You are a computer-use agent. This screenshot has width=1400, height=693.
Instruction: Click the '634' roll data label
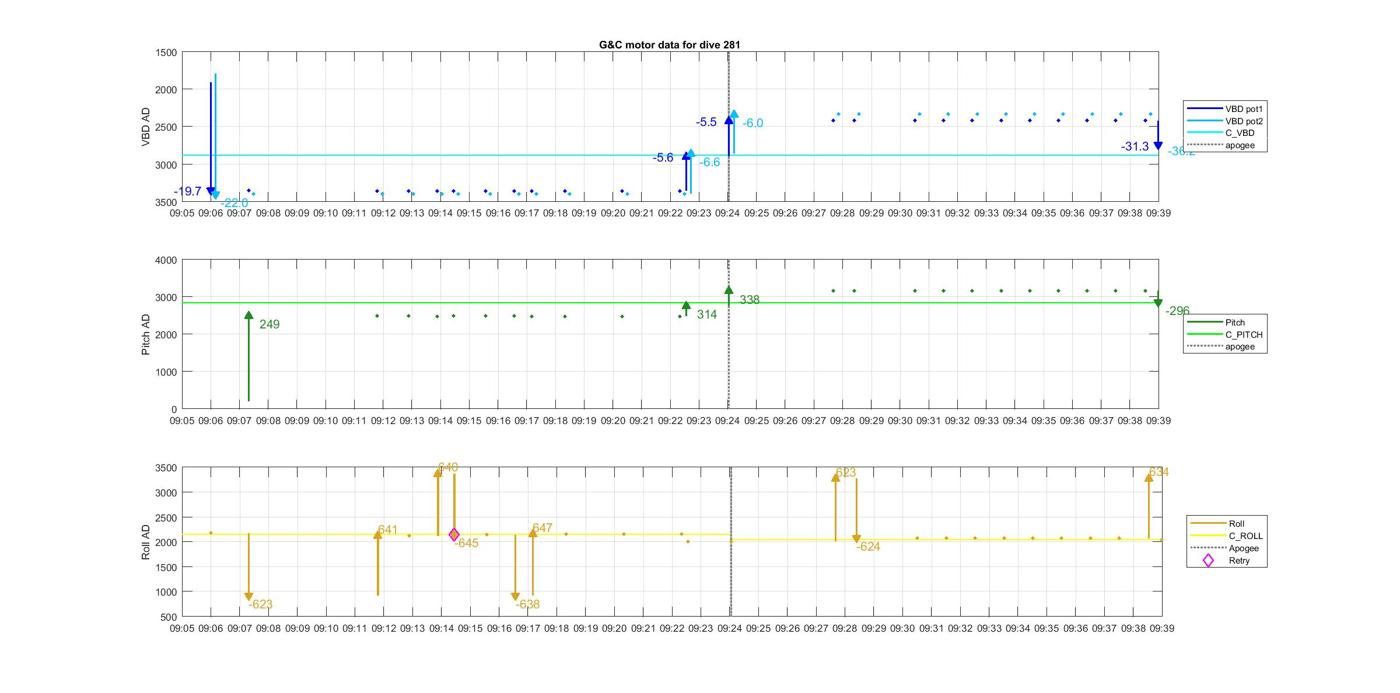[1158, 472]
